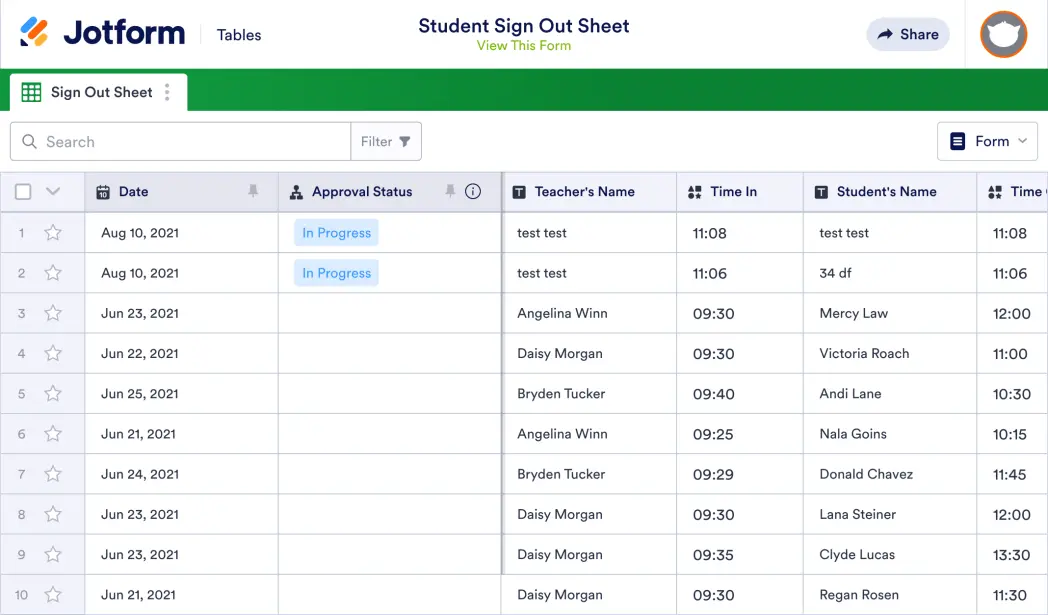Open the Filter funnel icon

406,141
